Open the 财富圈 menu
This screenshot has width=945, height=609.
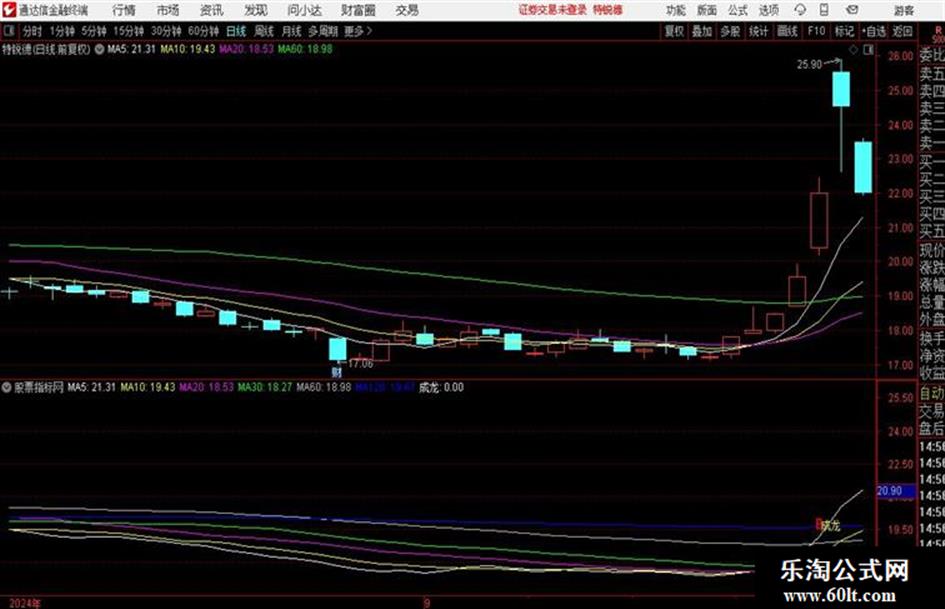point(358,10)
